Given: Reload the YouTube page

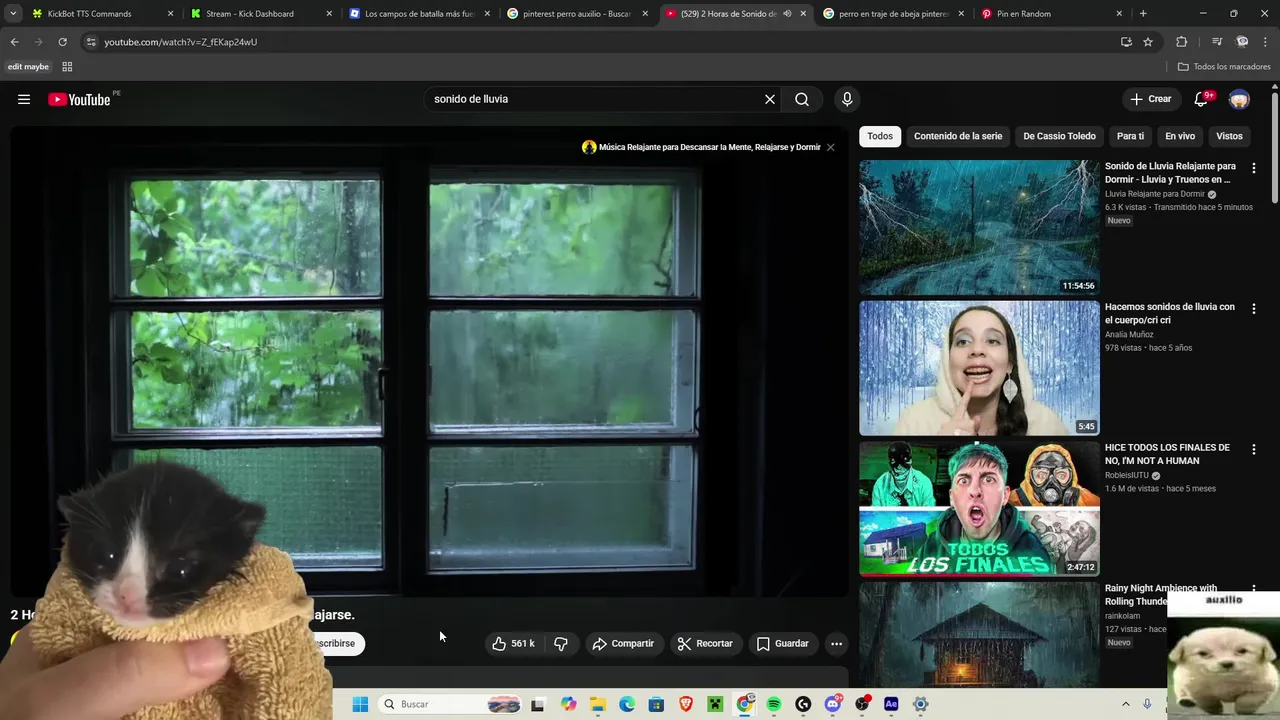Looking at the screenshot, I should (62, 42).
